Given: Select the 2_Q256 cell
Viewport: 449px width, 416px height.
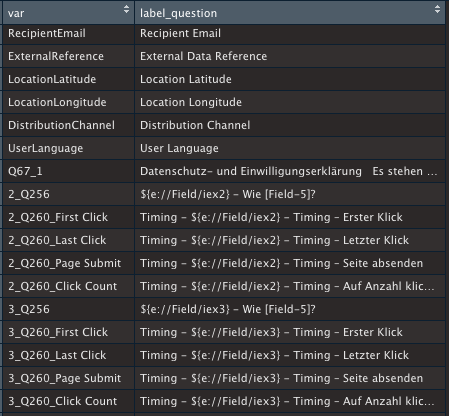Looking at the screenshot, I should coord(69,194).
